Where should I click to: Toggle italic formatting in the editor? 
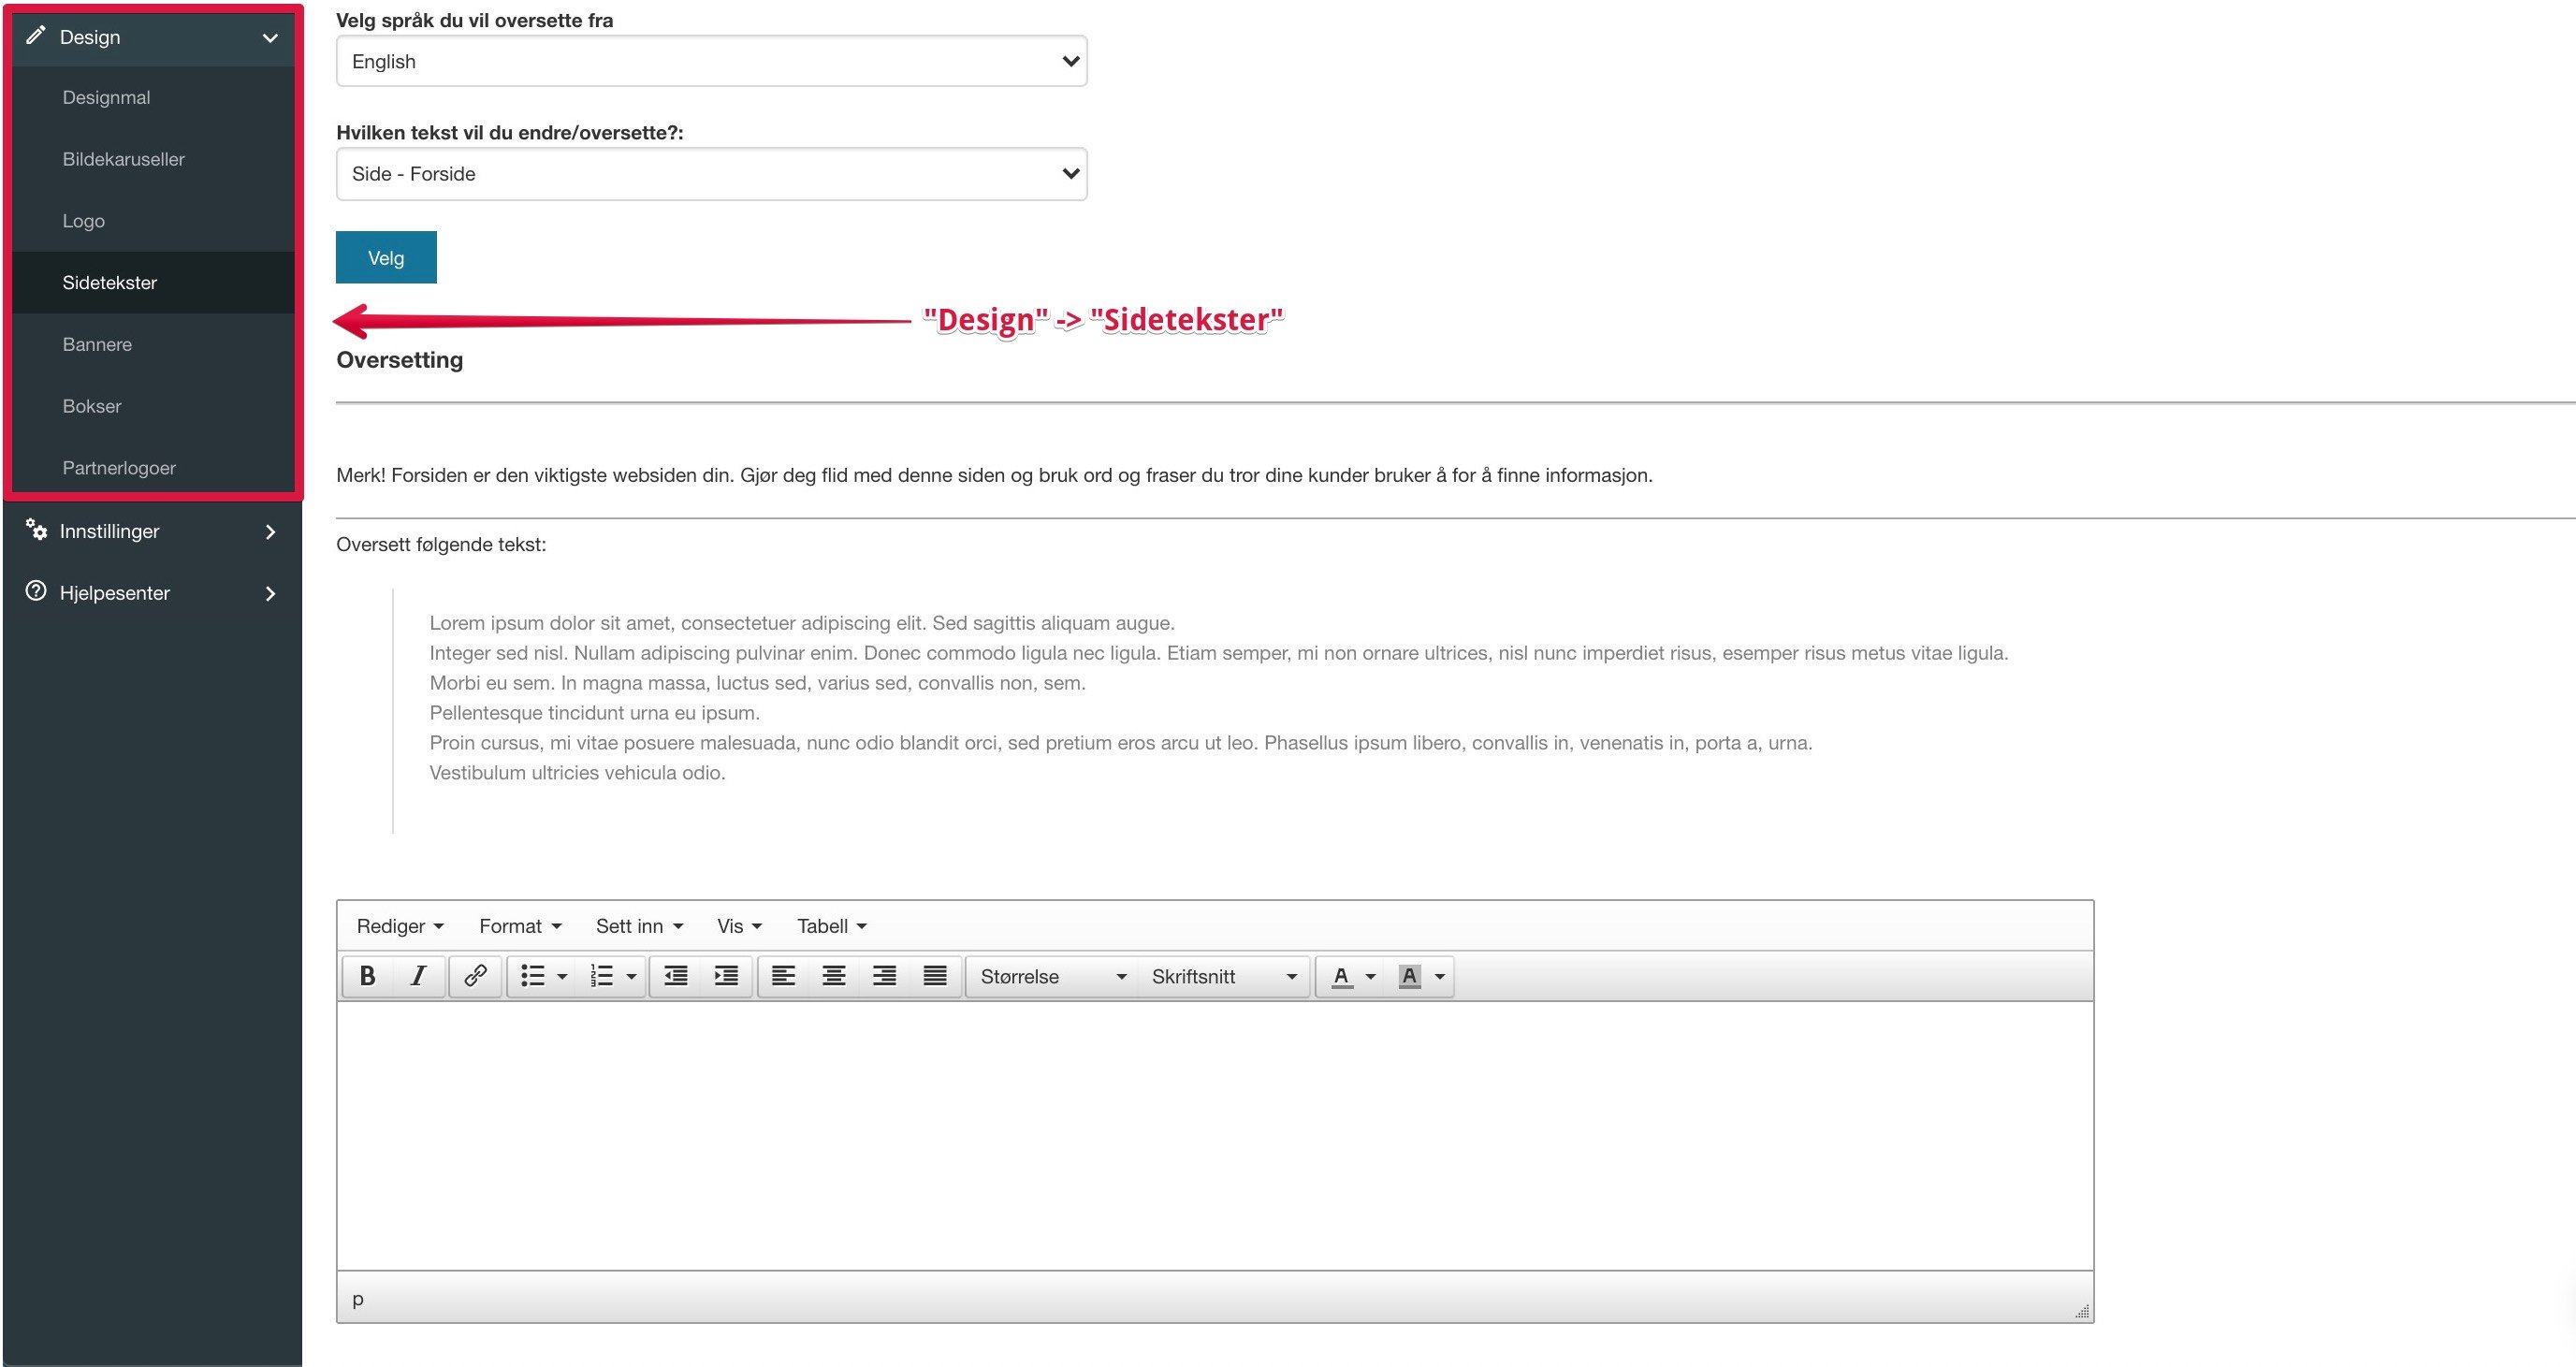click(418, 976)
